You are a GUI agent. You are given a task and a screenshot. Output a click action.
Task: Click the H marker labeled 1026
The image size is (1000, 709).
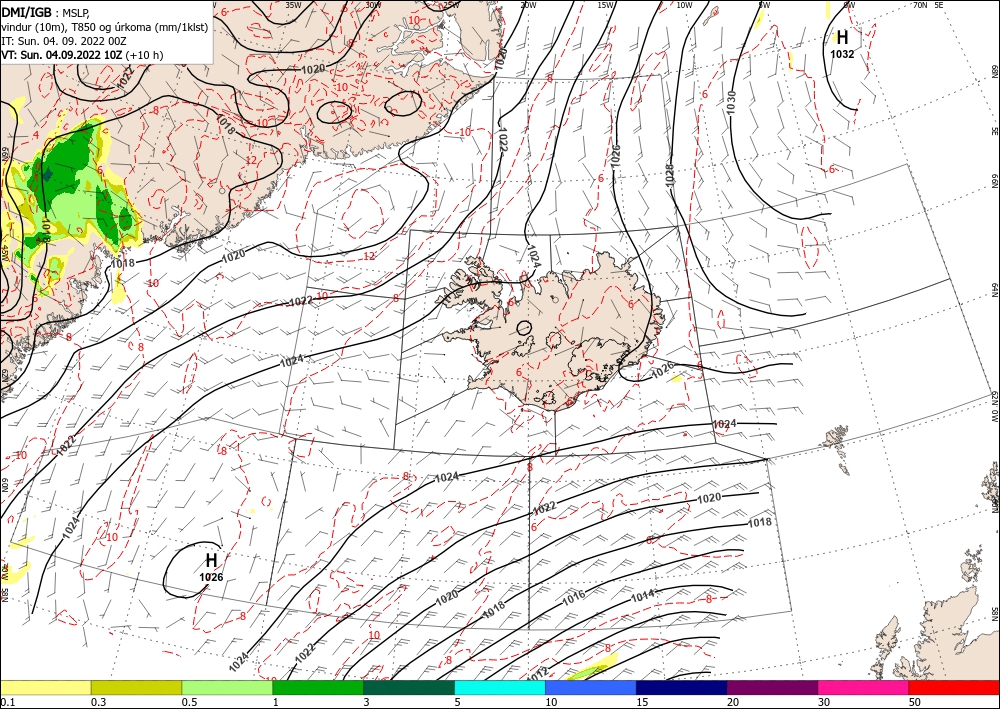tap(211, 560)
